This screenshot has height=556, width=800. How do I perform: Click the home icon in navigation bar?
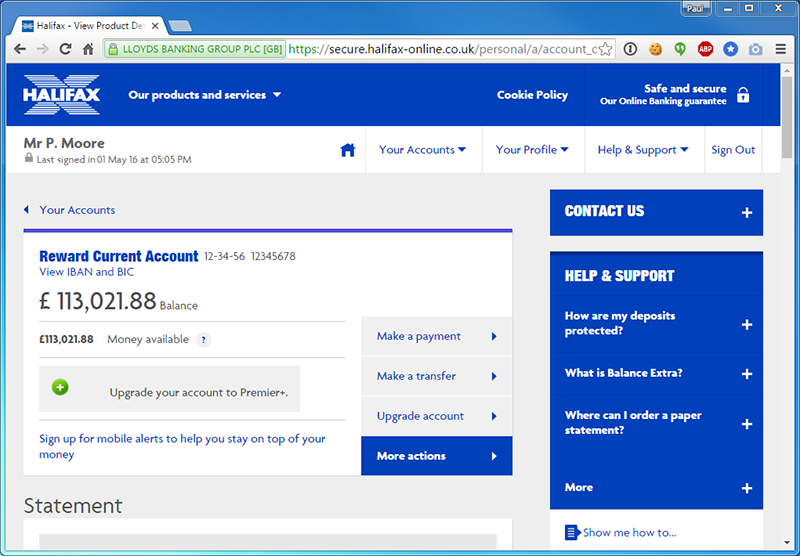tap(348, 150)
